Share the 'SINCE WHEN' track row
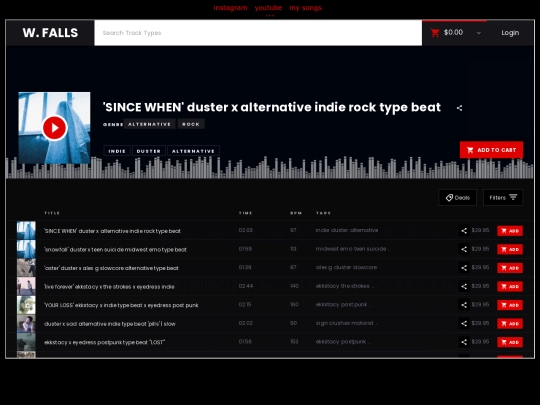This screenshot has width=540, height=405. coord(464,231)
